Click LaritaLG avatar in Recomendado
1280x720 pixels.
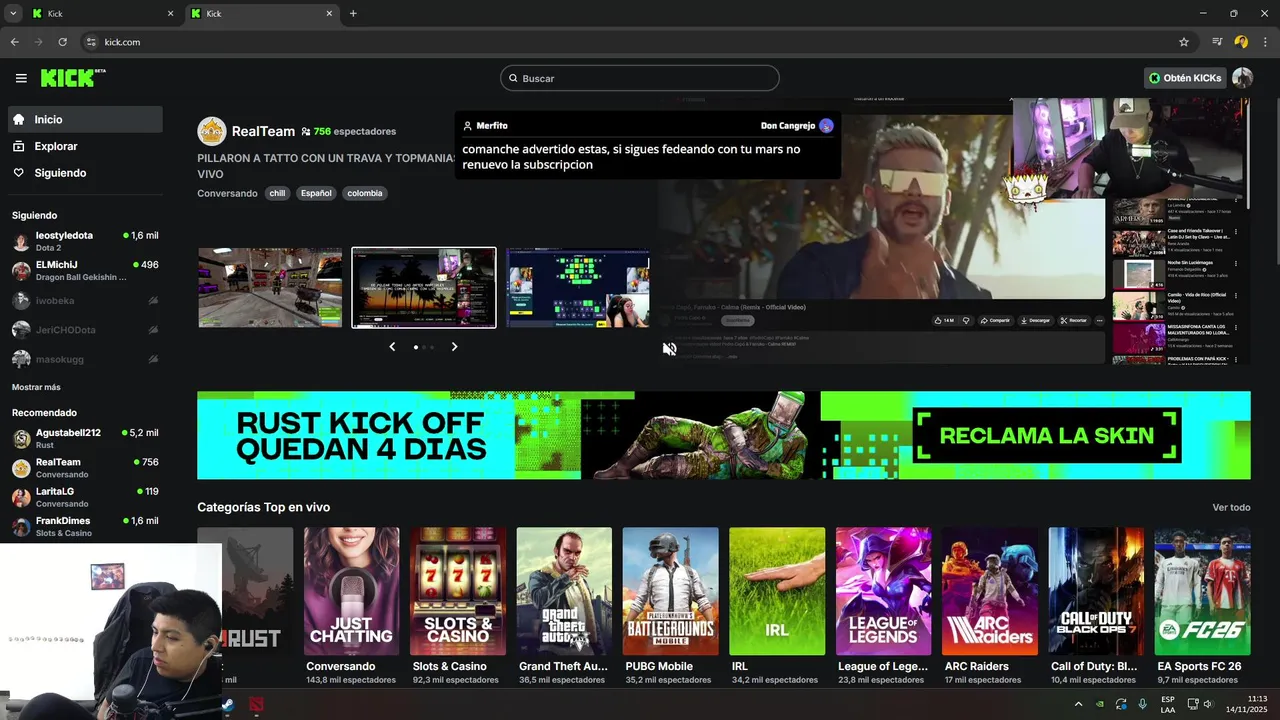[21, 497]
